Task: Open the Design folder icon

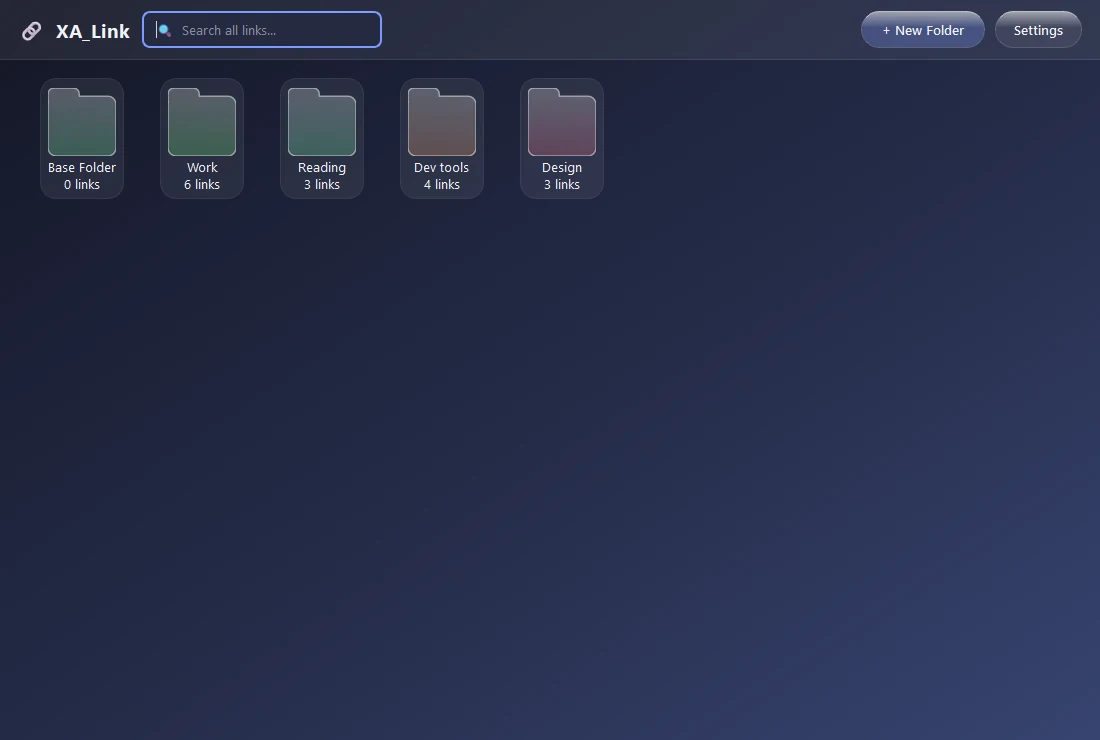Action: [562, 122]
